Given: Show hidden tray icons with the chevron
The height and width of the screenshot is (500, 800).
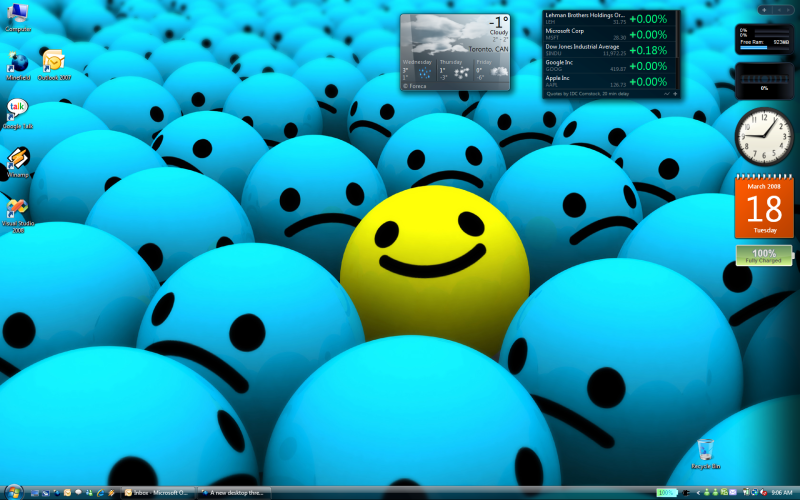Looking at the screenshot, I should click(698, 493).
